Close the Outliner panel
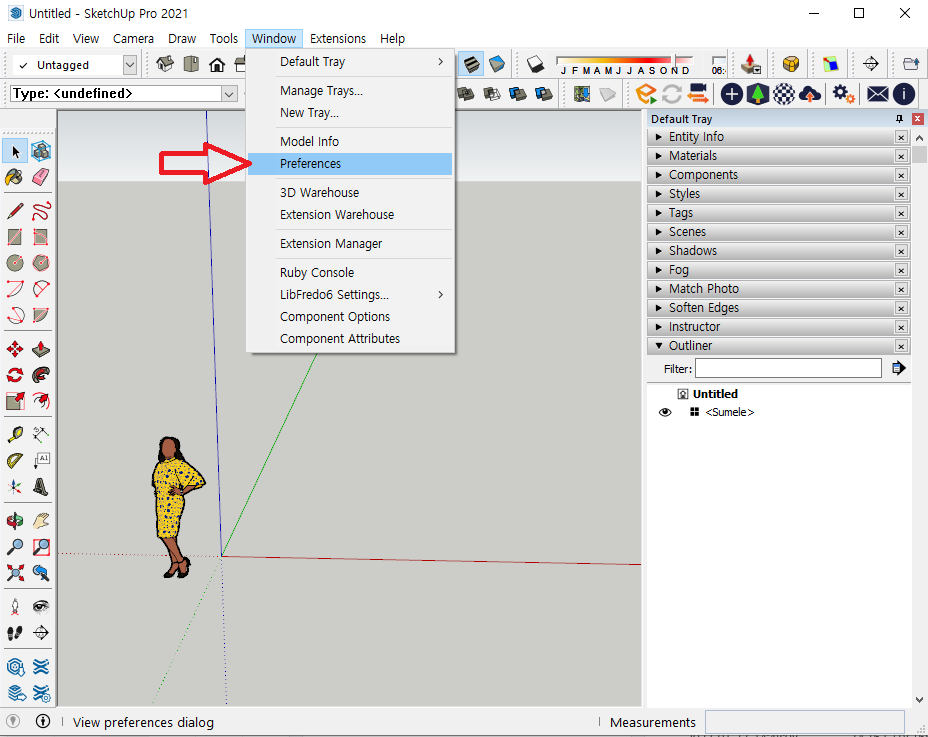 click(901, 346)
